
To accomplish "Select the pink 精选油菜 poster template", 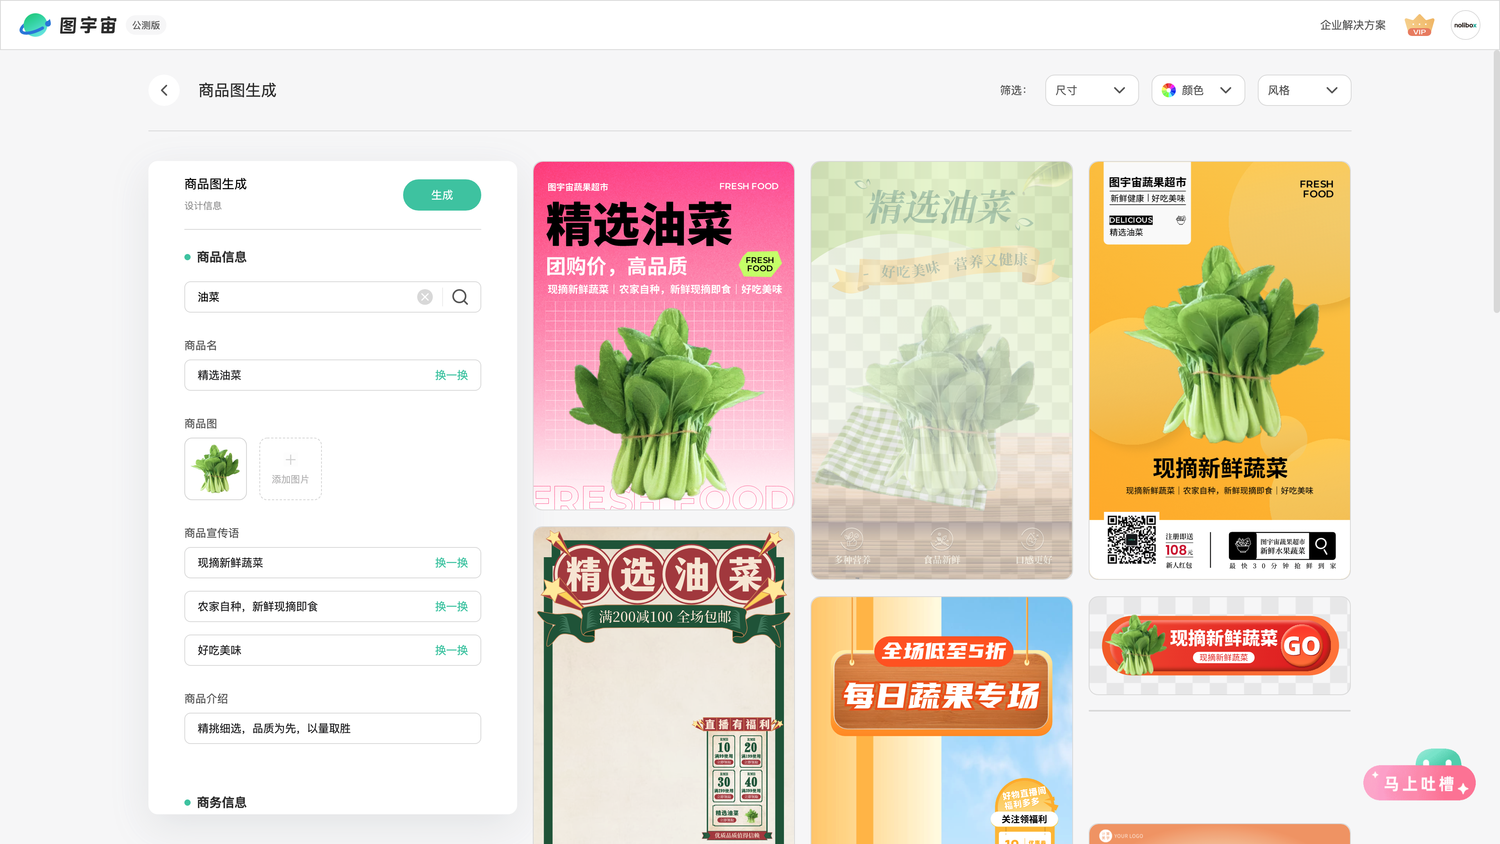I will 664,336.
